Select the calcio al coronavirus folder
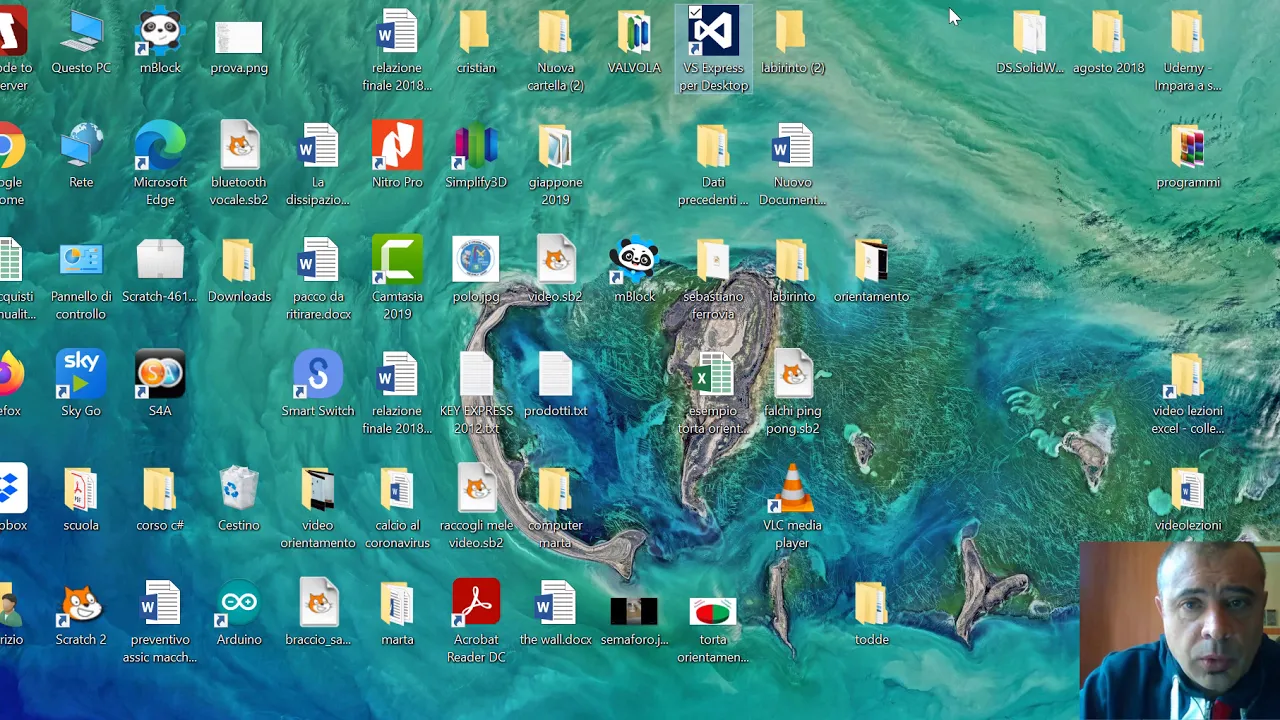Image resolution: width=1280 pixels, height=720 pixels. coord(397,506)
